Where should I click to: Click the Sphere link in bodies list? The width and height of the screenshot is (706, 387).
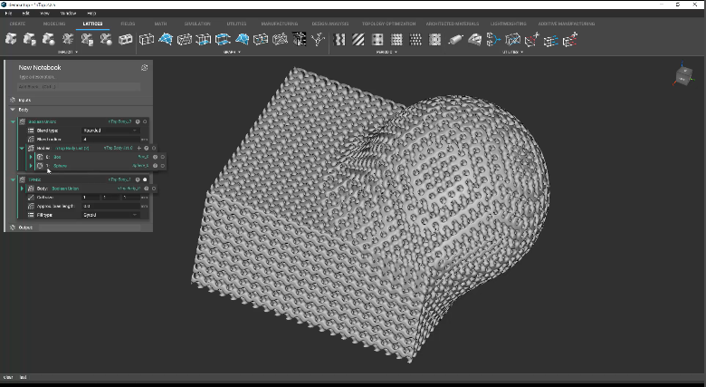pos(60,166)
